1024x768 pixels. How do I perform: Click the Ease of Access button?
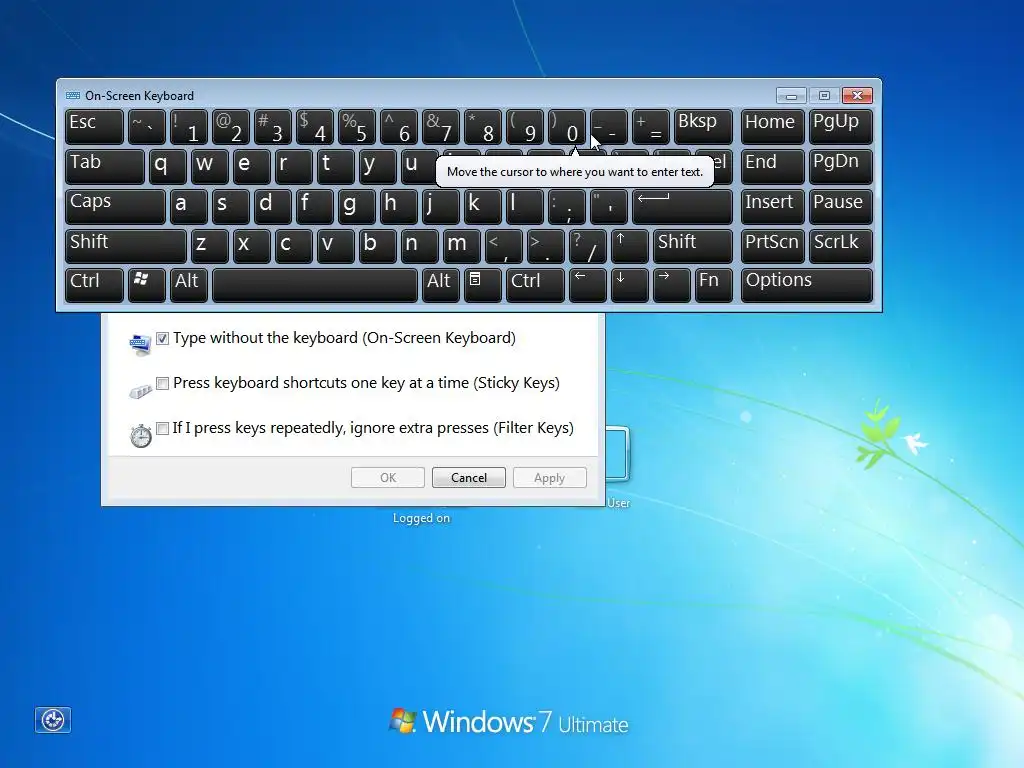click(53, 720)
